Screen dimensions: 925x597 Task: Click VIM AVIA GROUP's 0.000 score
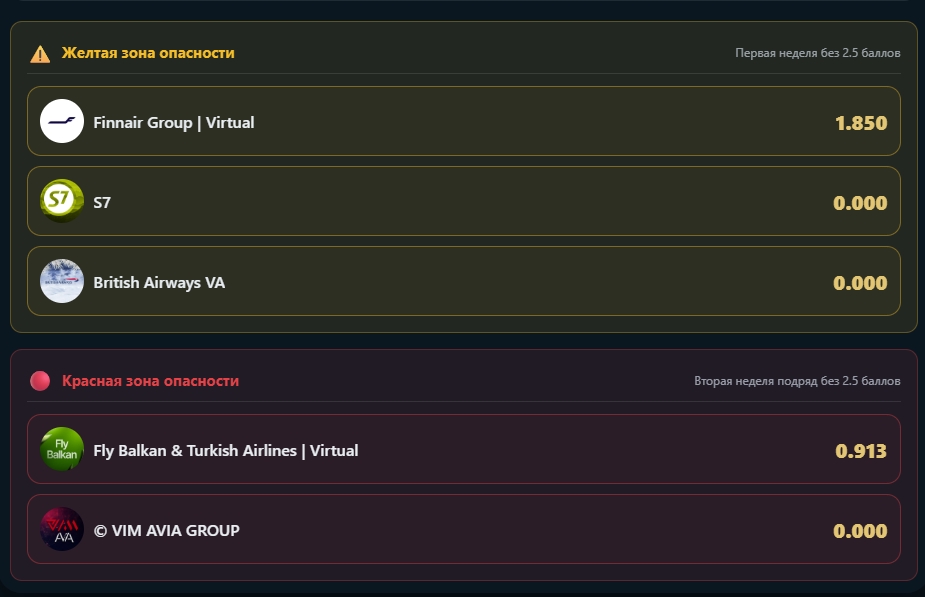tap(860, 531)
